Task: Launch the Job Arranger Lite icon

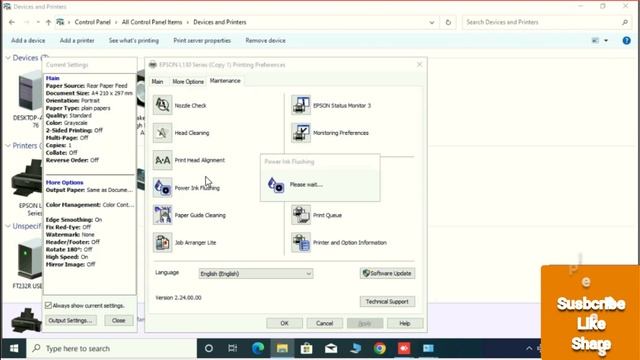Action: tap(162, 242)
